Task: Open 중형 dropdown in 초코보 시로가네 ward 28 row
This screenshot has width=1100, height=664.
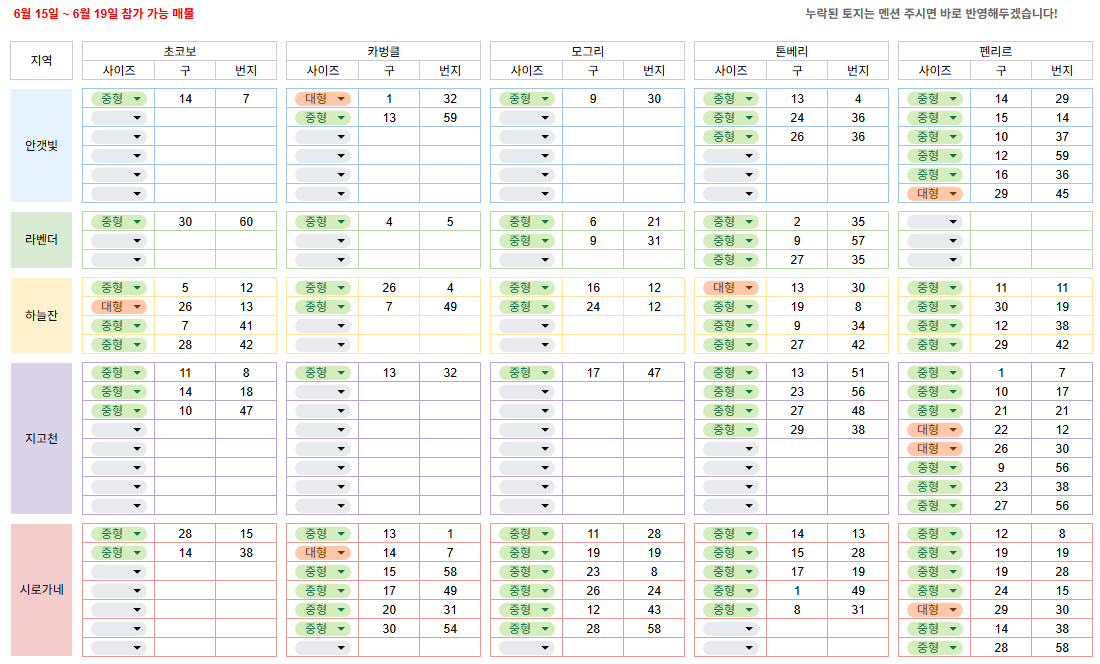Action: 119,534
